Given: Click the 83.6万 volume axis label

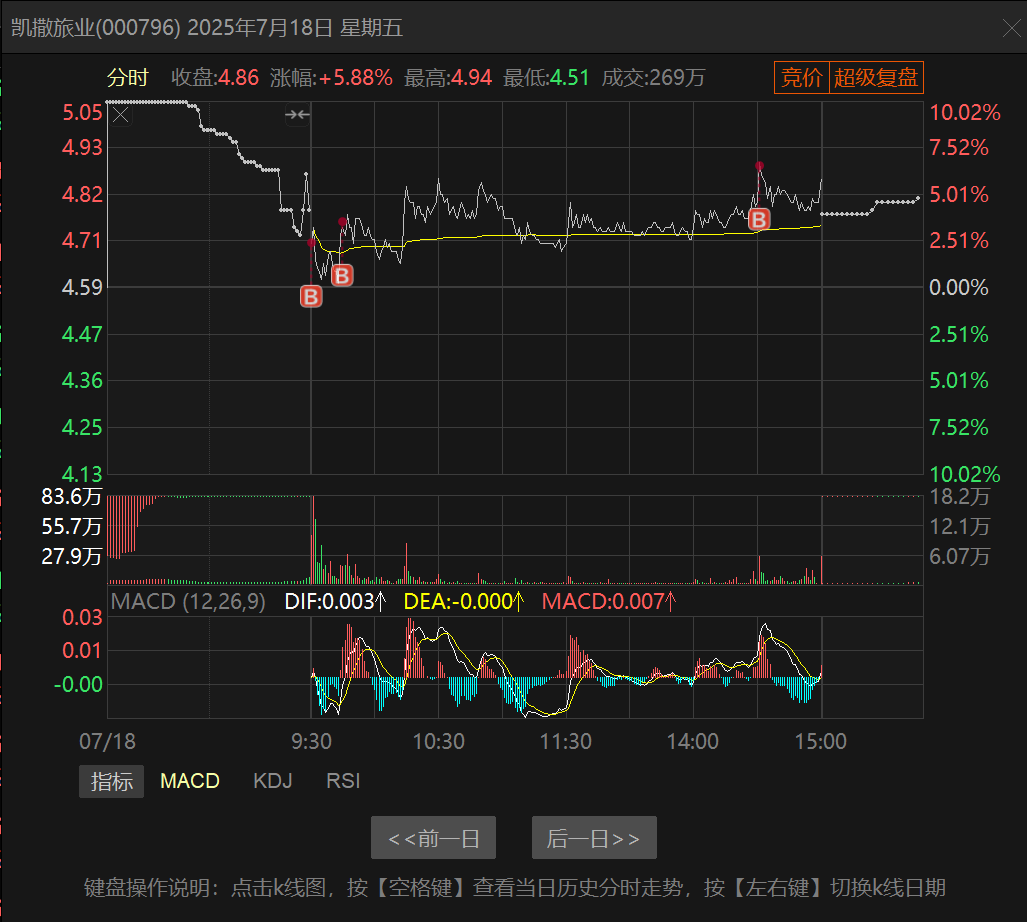Looking at the screenshot, I should [x=71, y=496].
